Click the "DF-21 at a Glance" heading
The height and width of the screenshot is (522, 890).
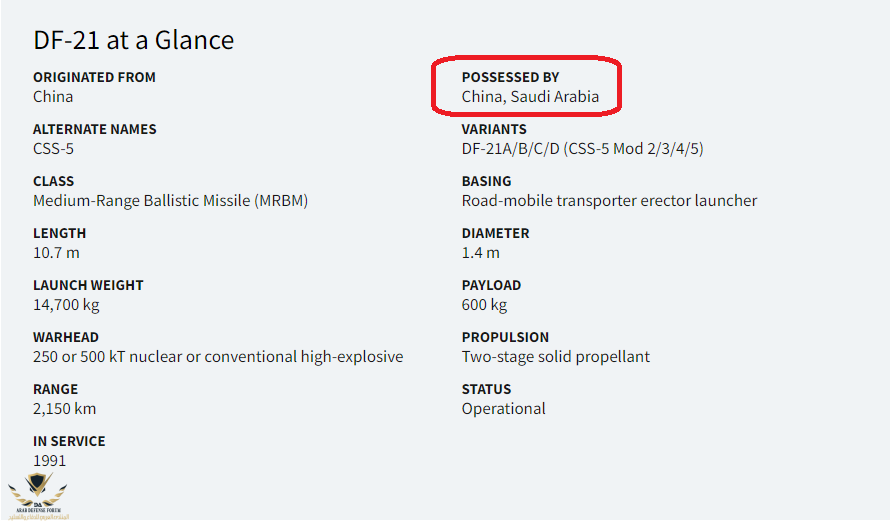(133, 40)
